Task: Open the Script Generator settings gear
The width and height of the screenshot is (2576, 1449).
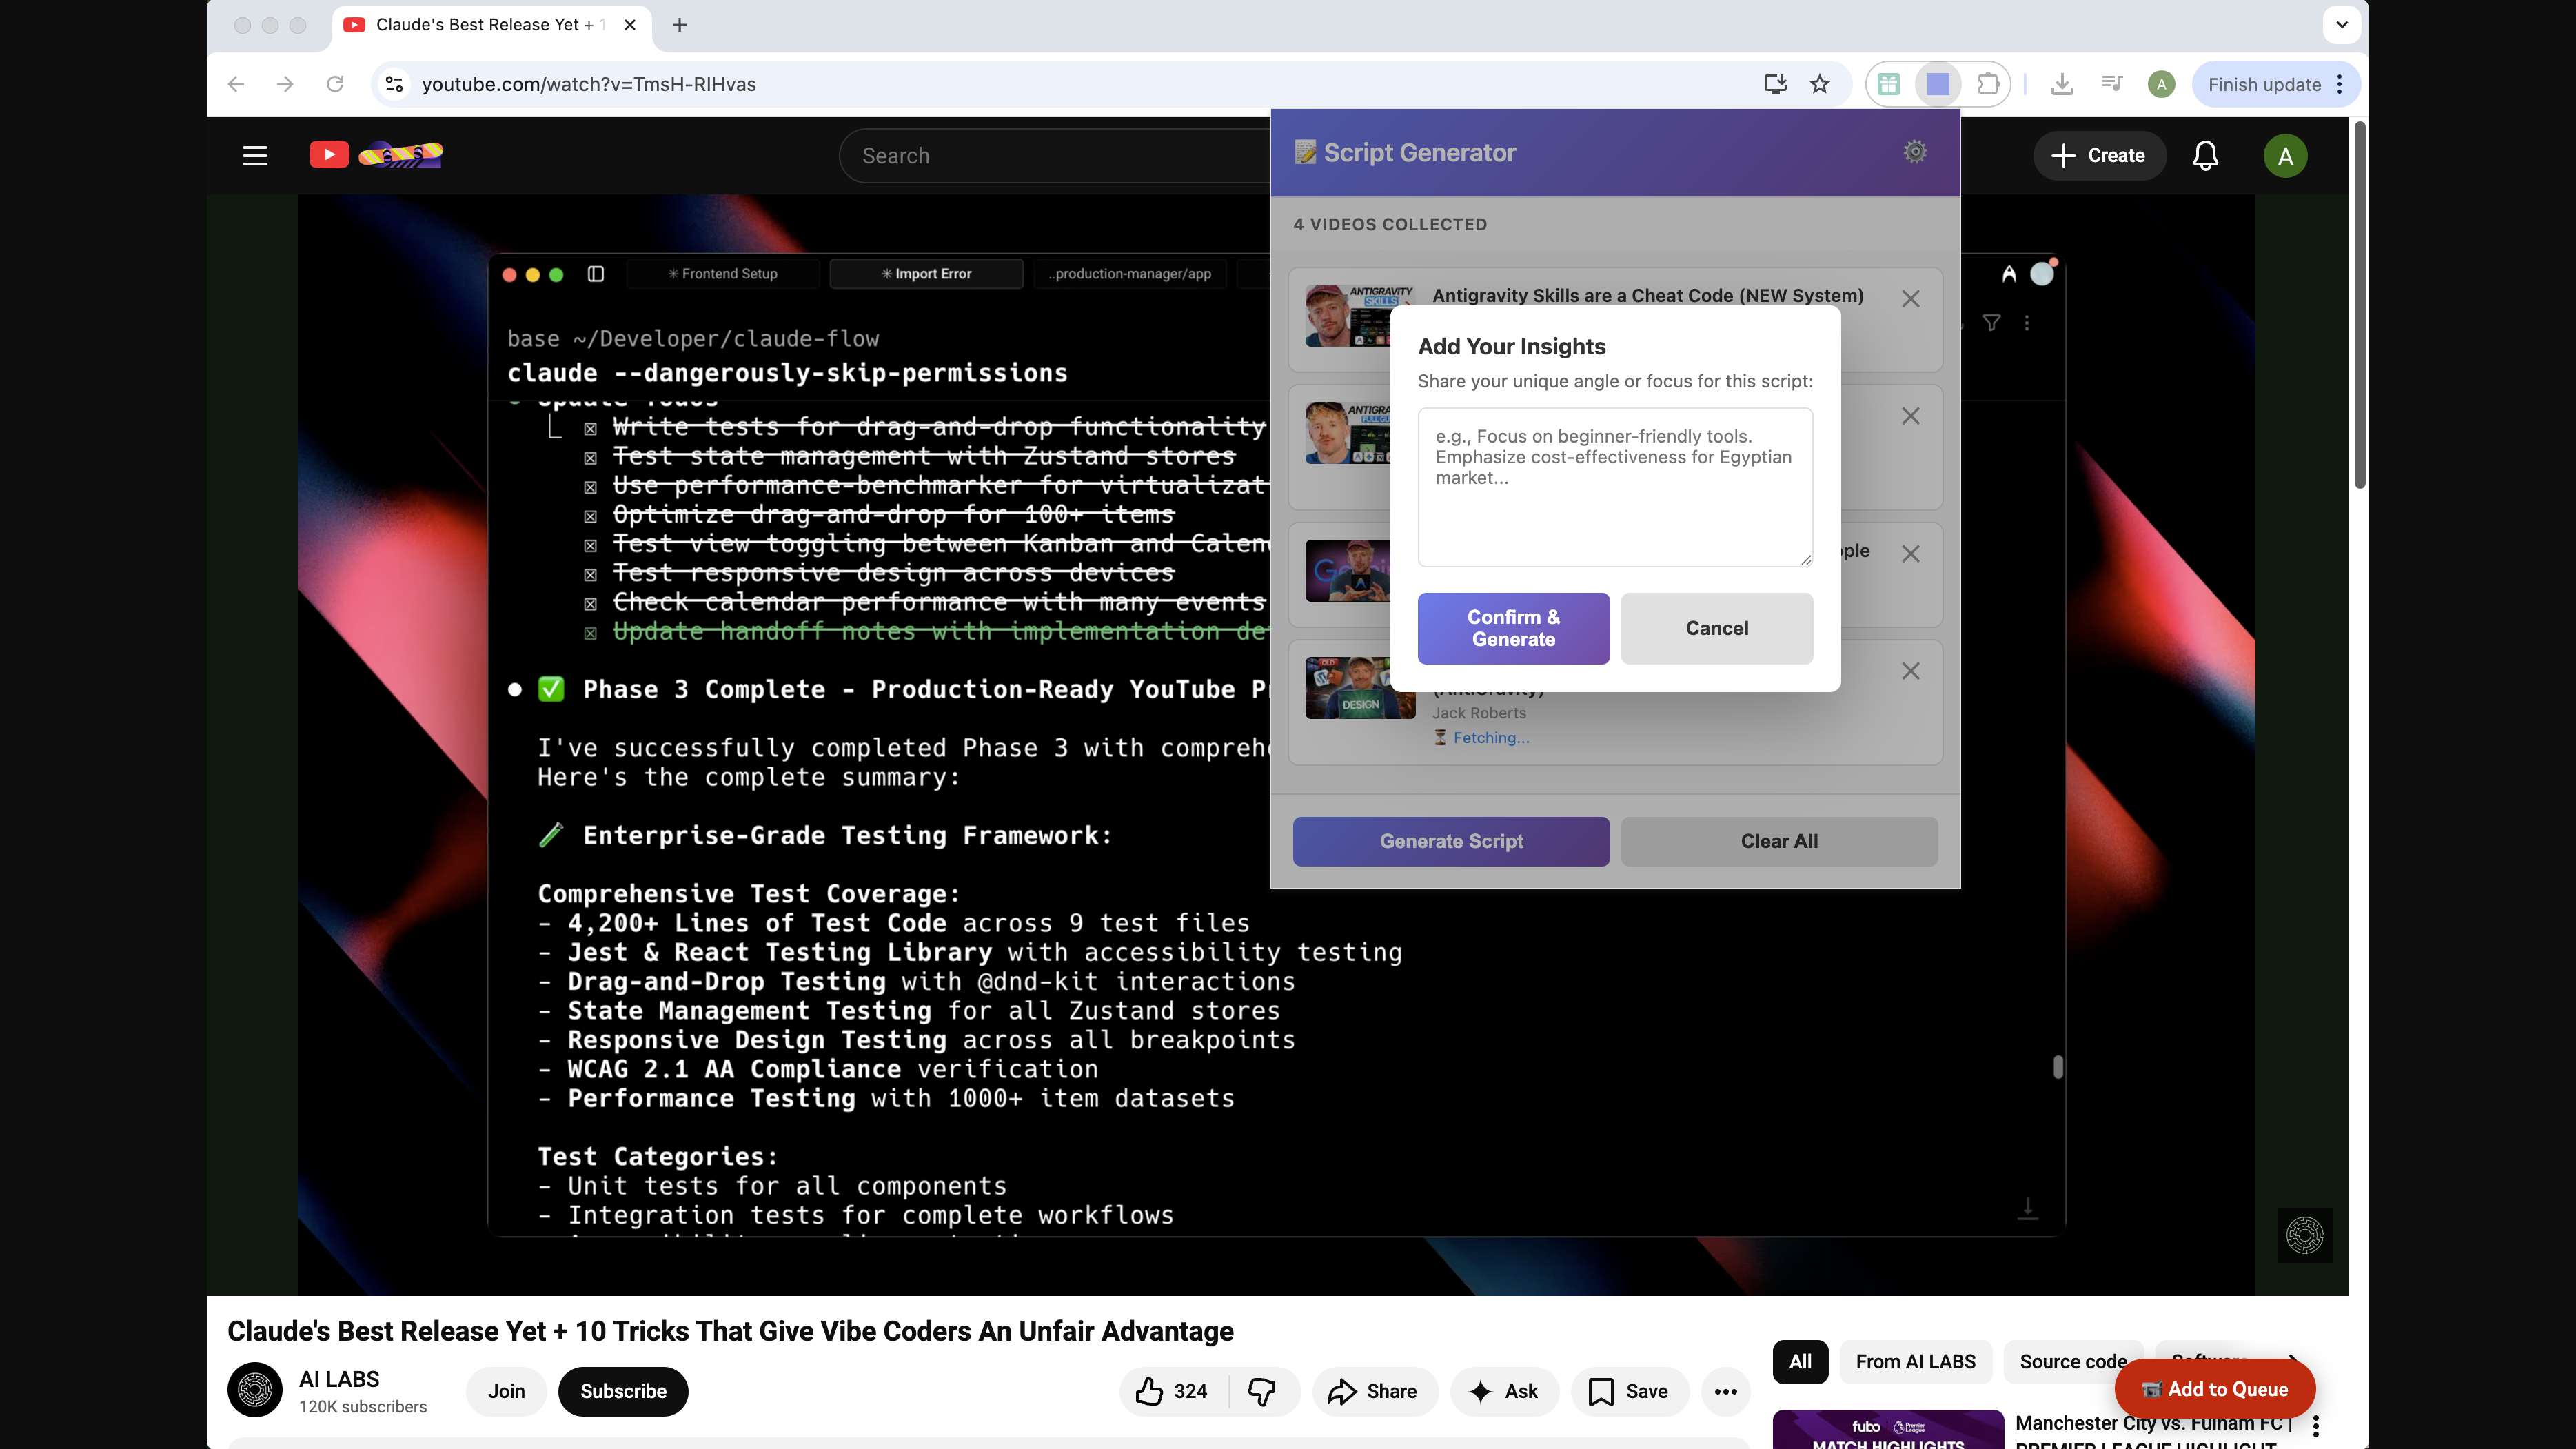Action: tap(1914, 151)
